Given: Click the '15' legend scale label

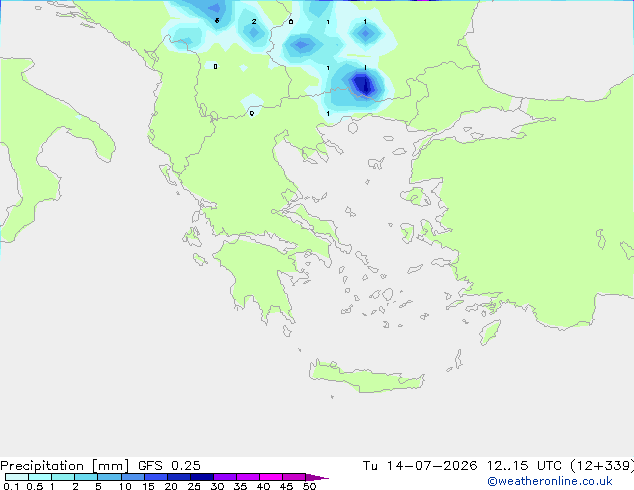Looking at the screenshot, I should point(148,486).
